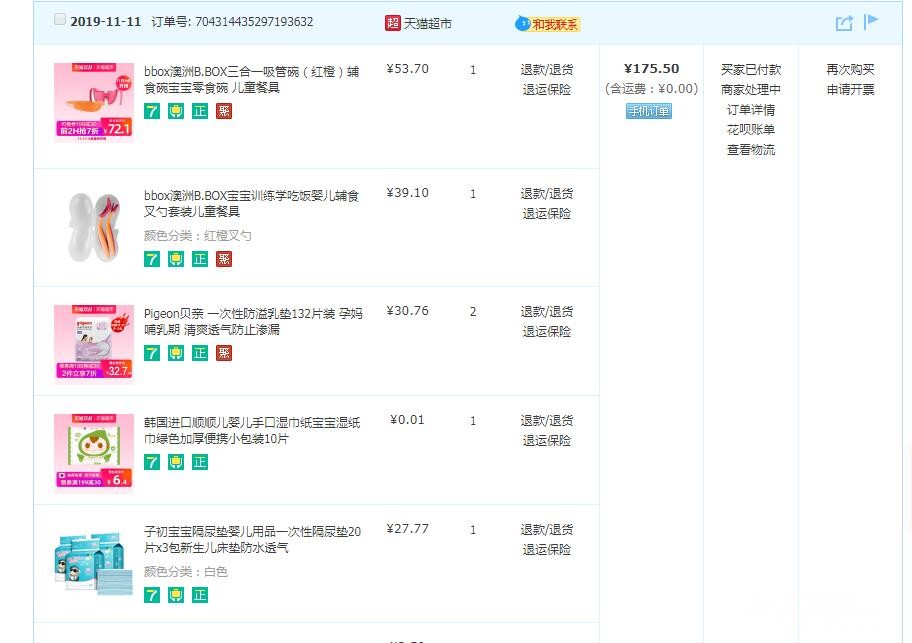Open the bbox suction bowl product thumbnail
The image size is (912, 643).
[94, 102]
